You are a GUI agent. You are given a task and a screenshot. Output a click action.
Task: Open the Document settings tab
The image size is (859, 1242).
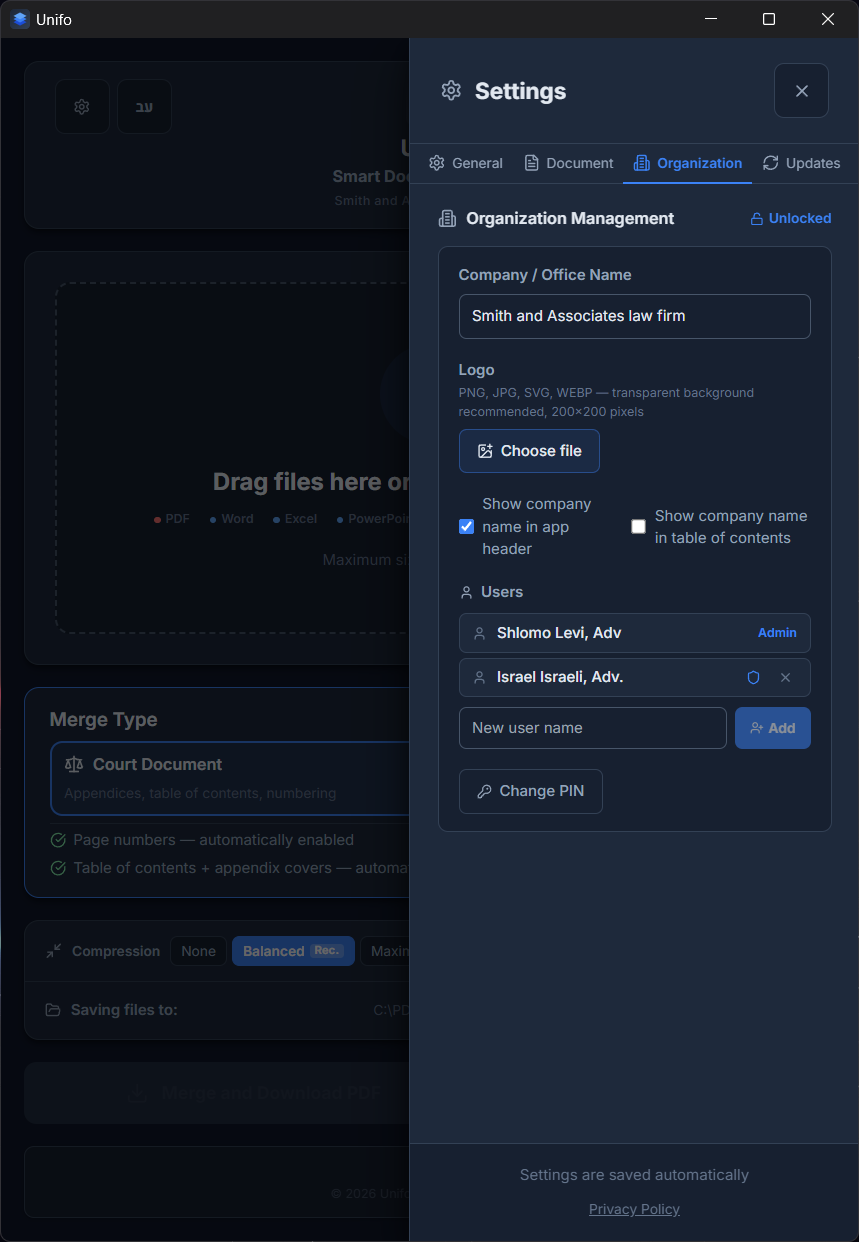(x=569, y=163)
